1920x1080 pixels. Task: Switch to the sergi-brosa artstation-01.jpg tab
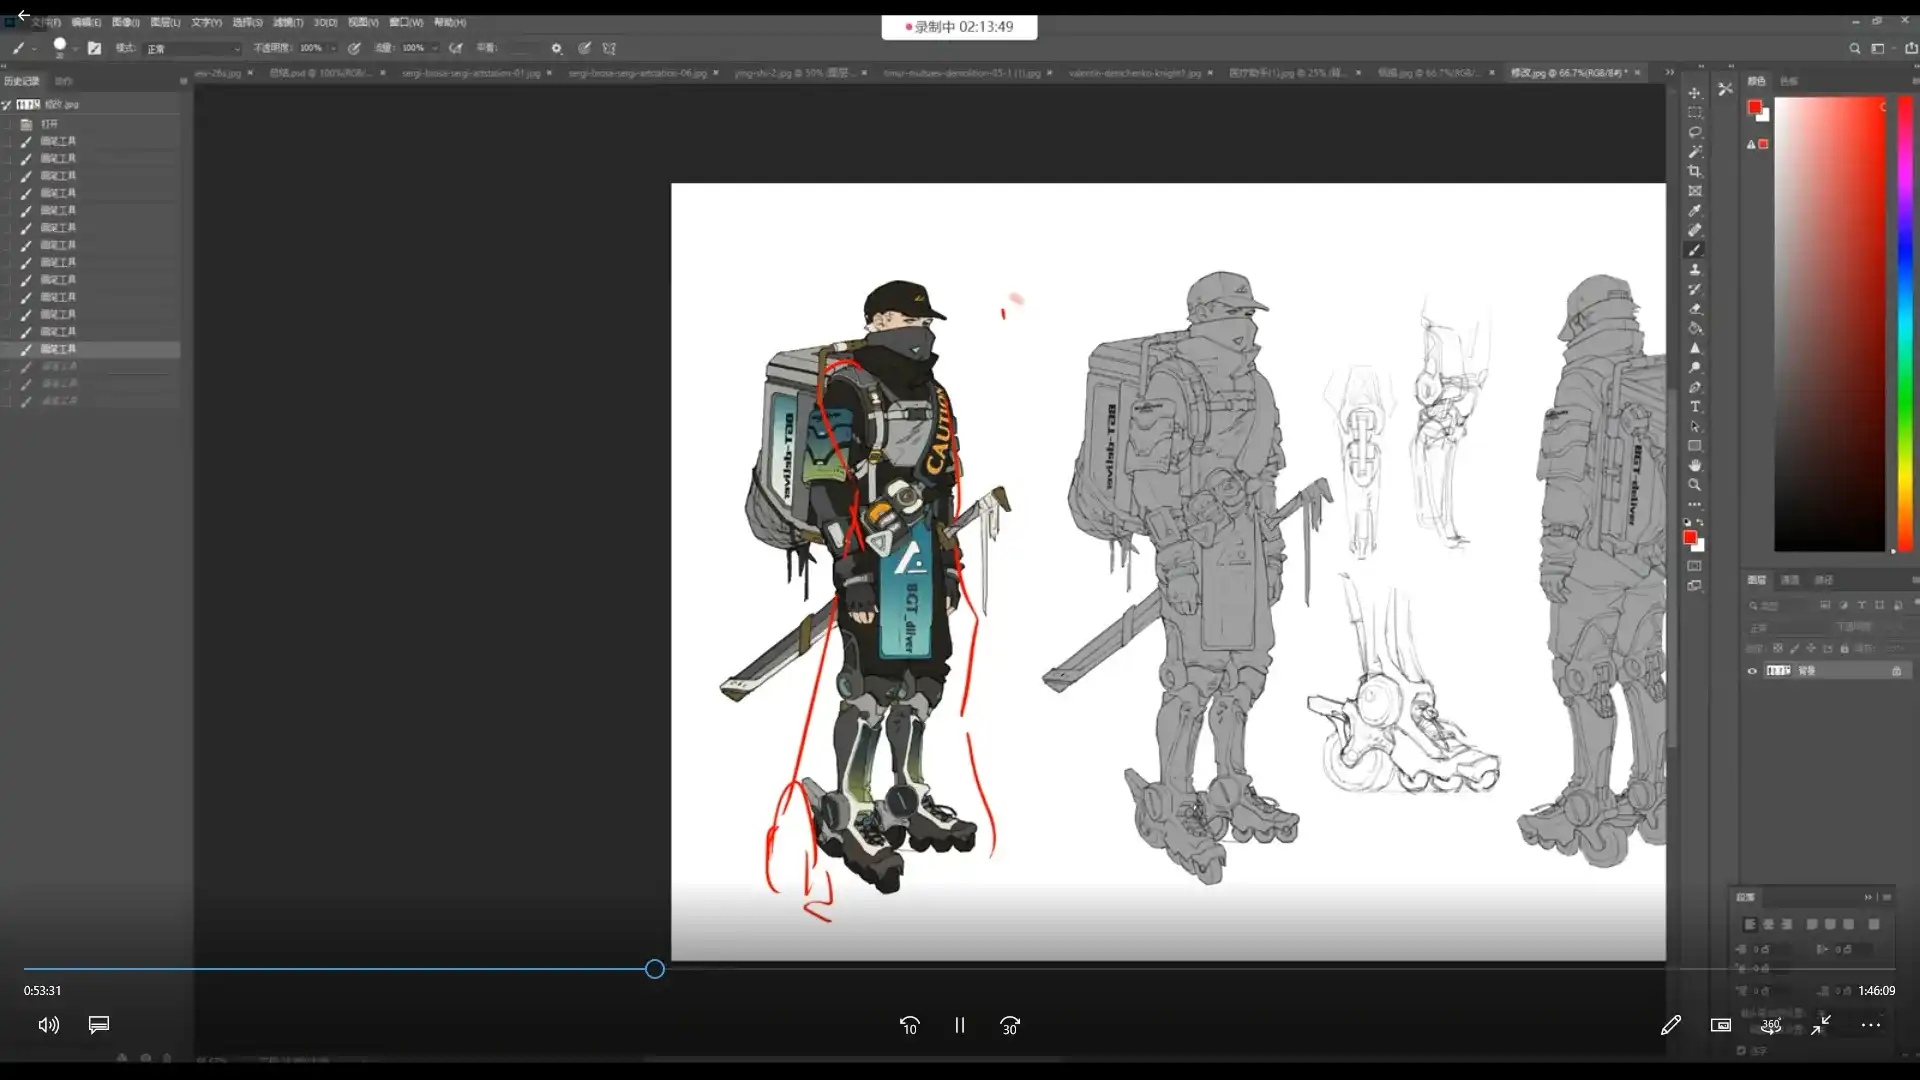(470, 73)
